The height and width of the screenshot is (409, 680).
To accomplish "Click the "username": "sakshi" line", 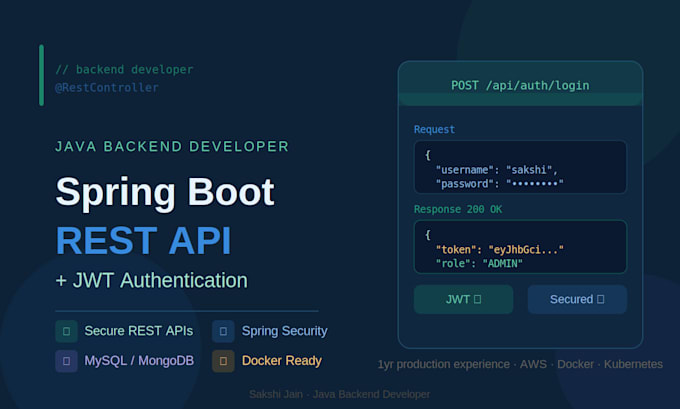I will pos(497,170).
